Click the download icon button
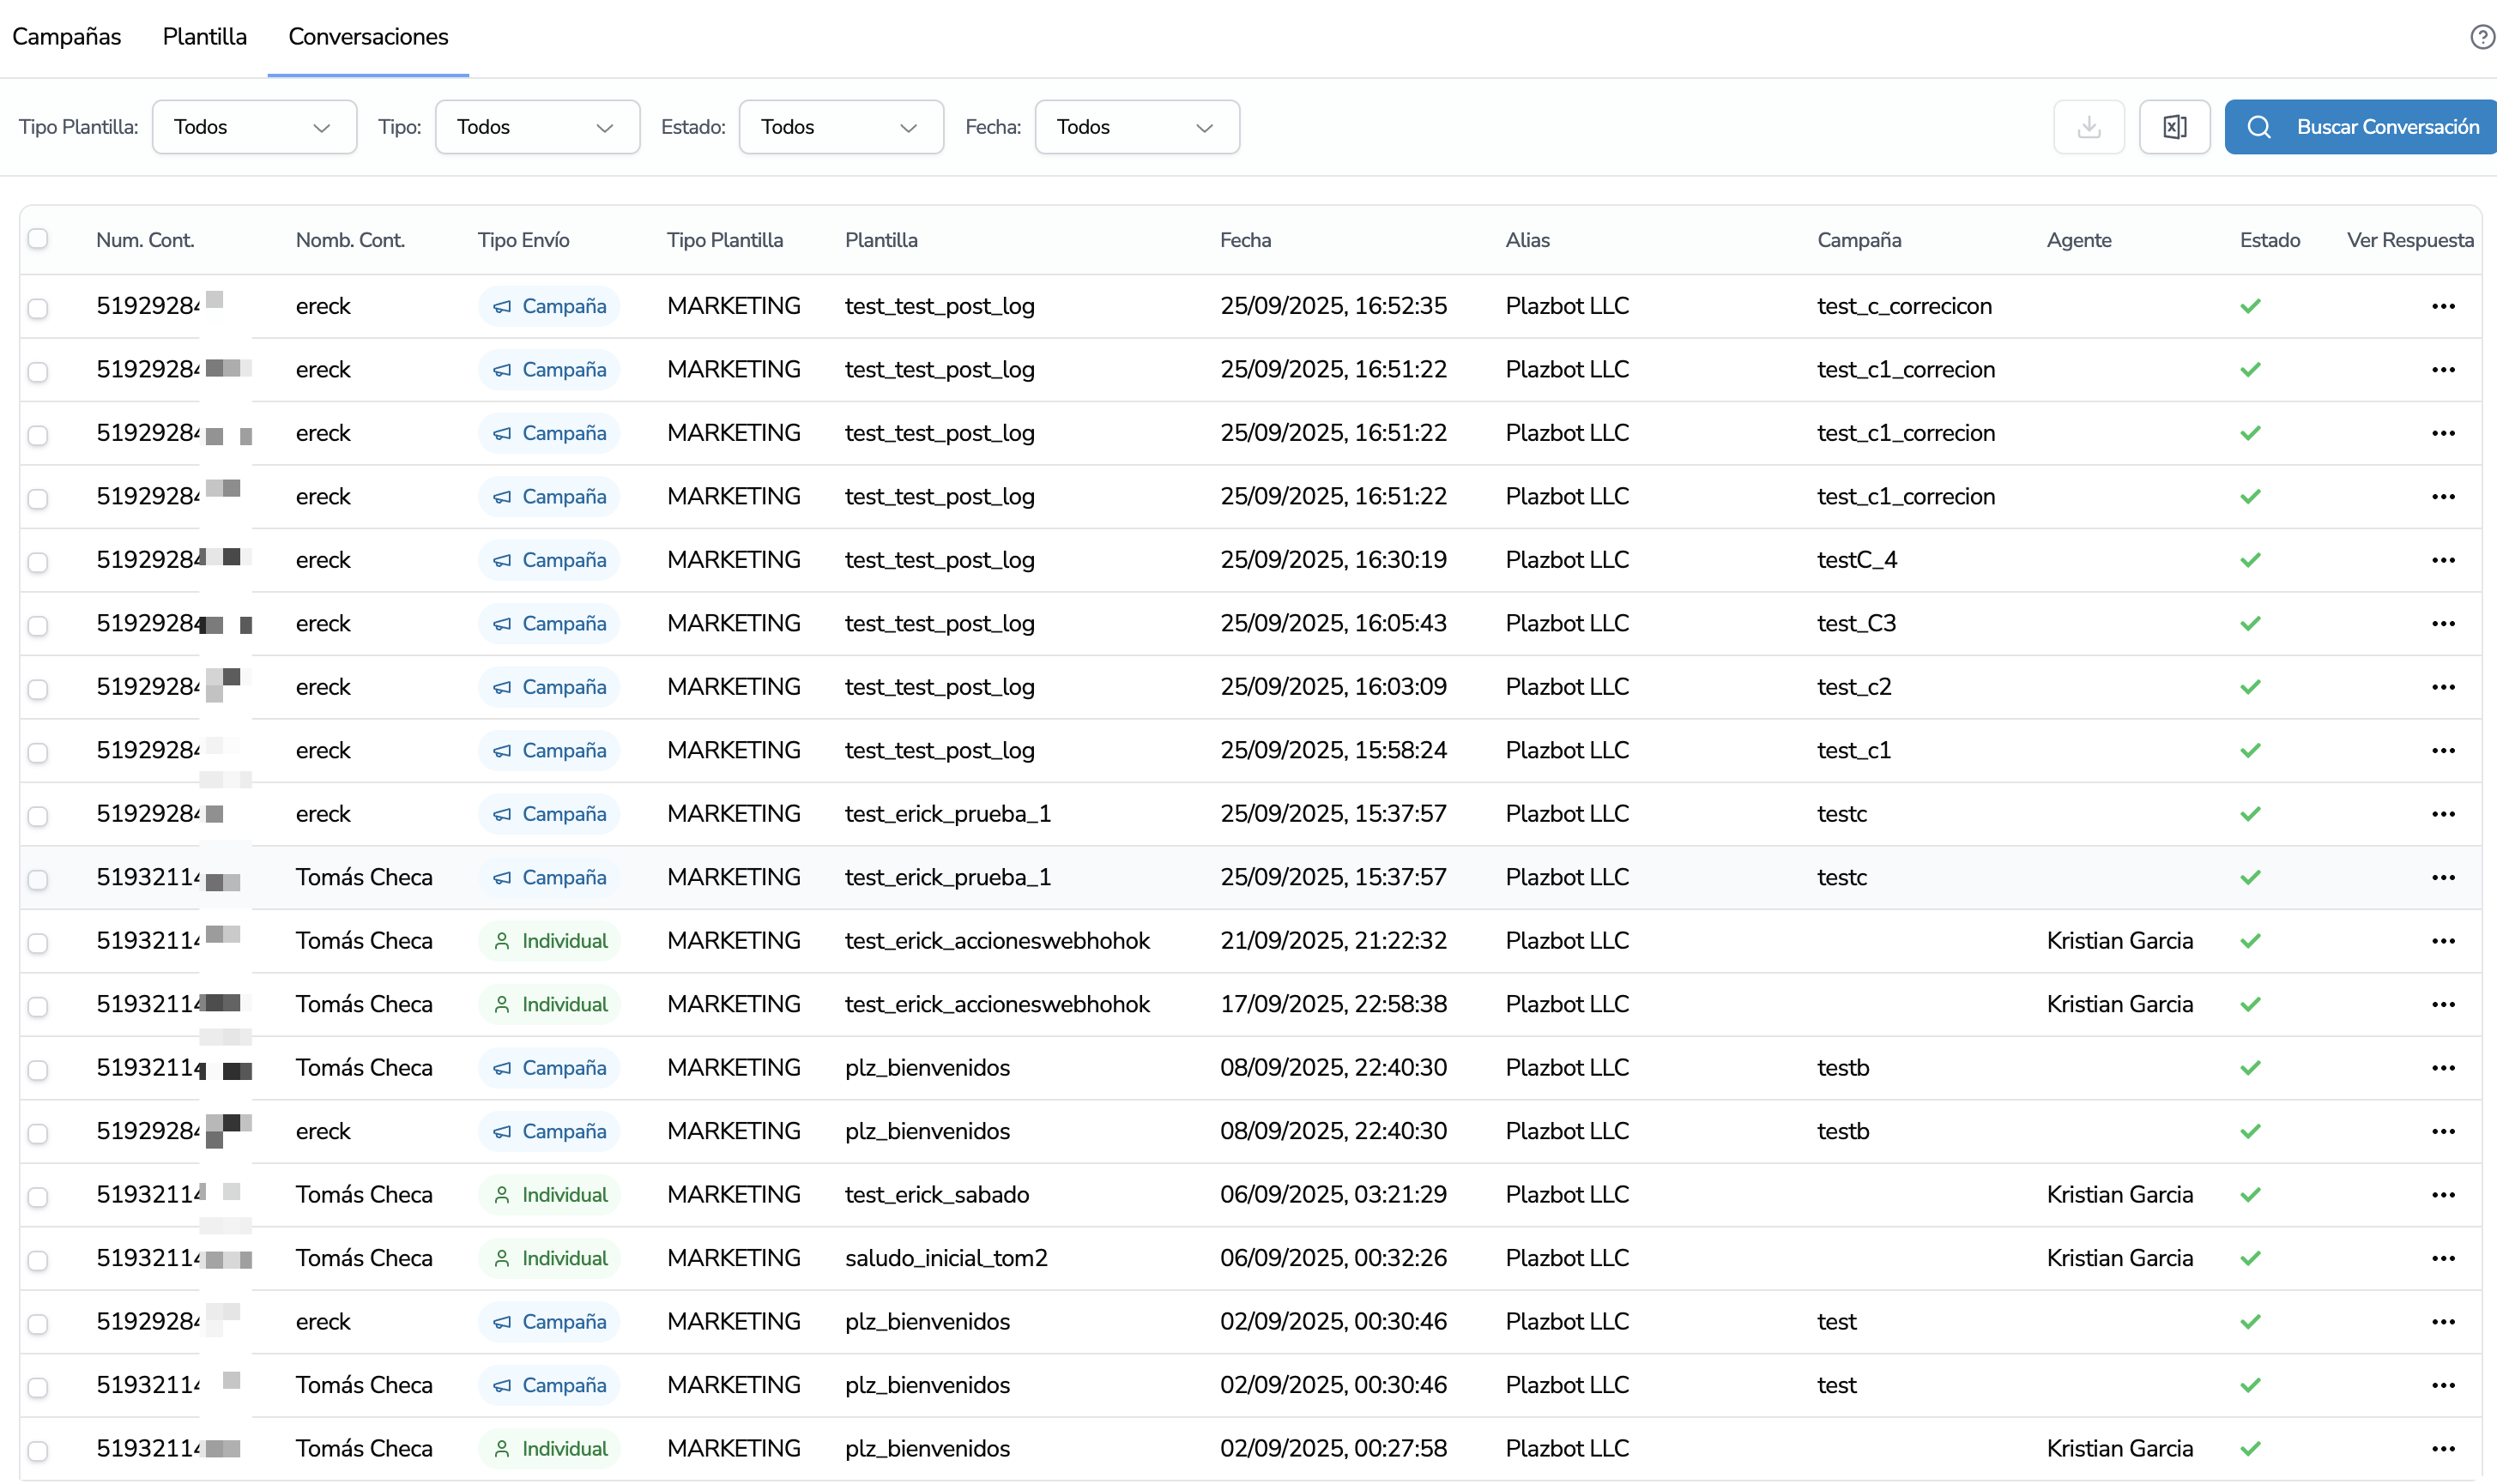Screen dimensions: 2497x1484 pos(2088,127)
